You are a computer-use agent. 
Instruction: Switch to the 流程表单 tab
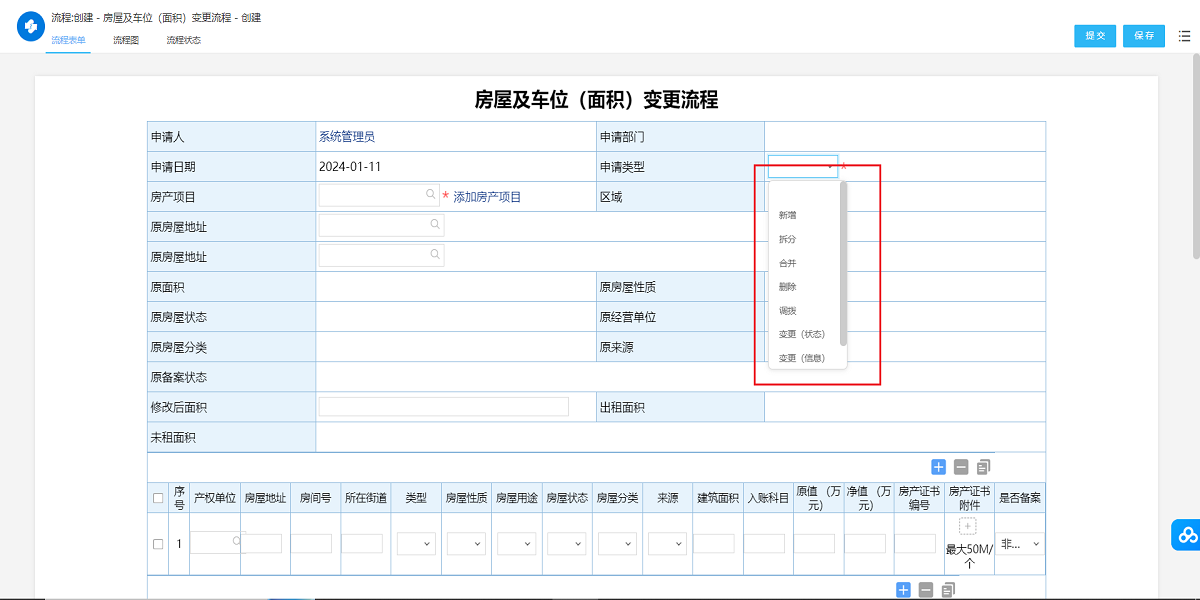coord(68,40)
